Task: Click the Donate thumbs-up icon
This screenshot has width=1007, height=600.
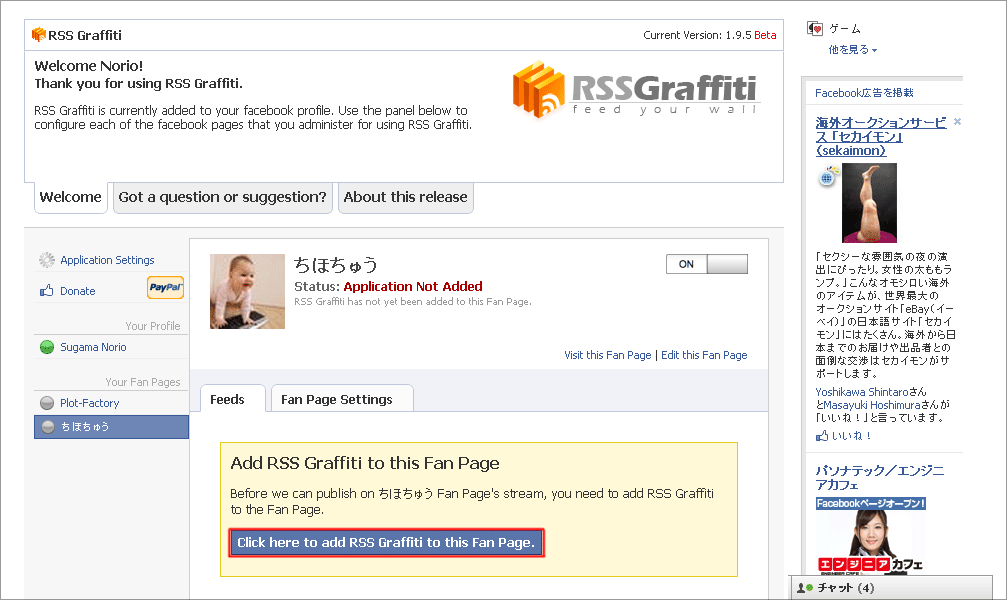Action: [x=47, y=290]
